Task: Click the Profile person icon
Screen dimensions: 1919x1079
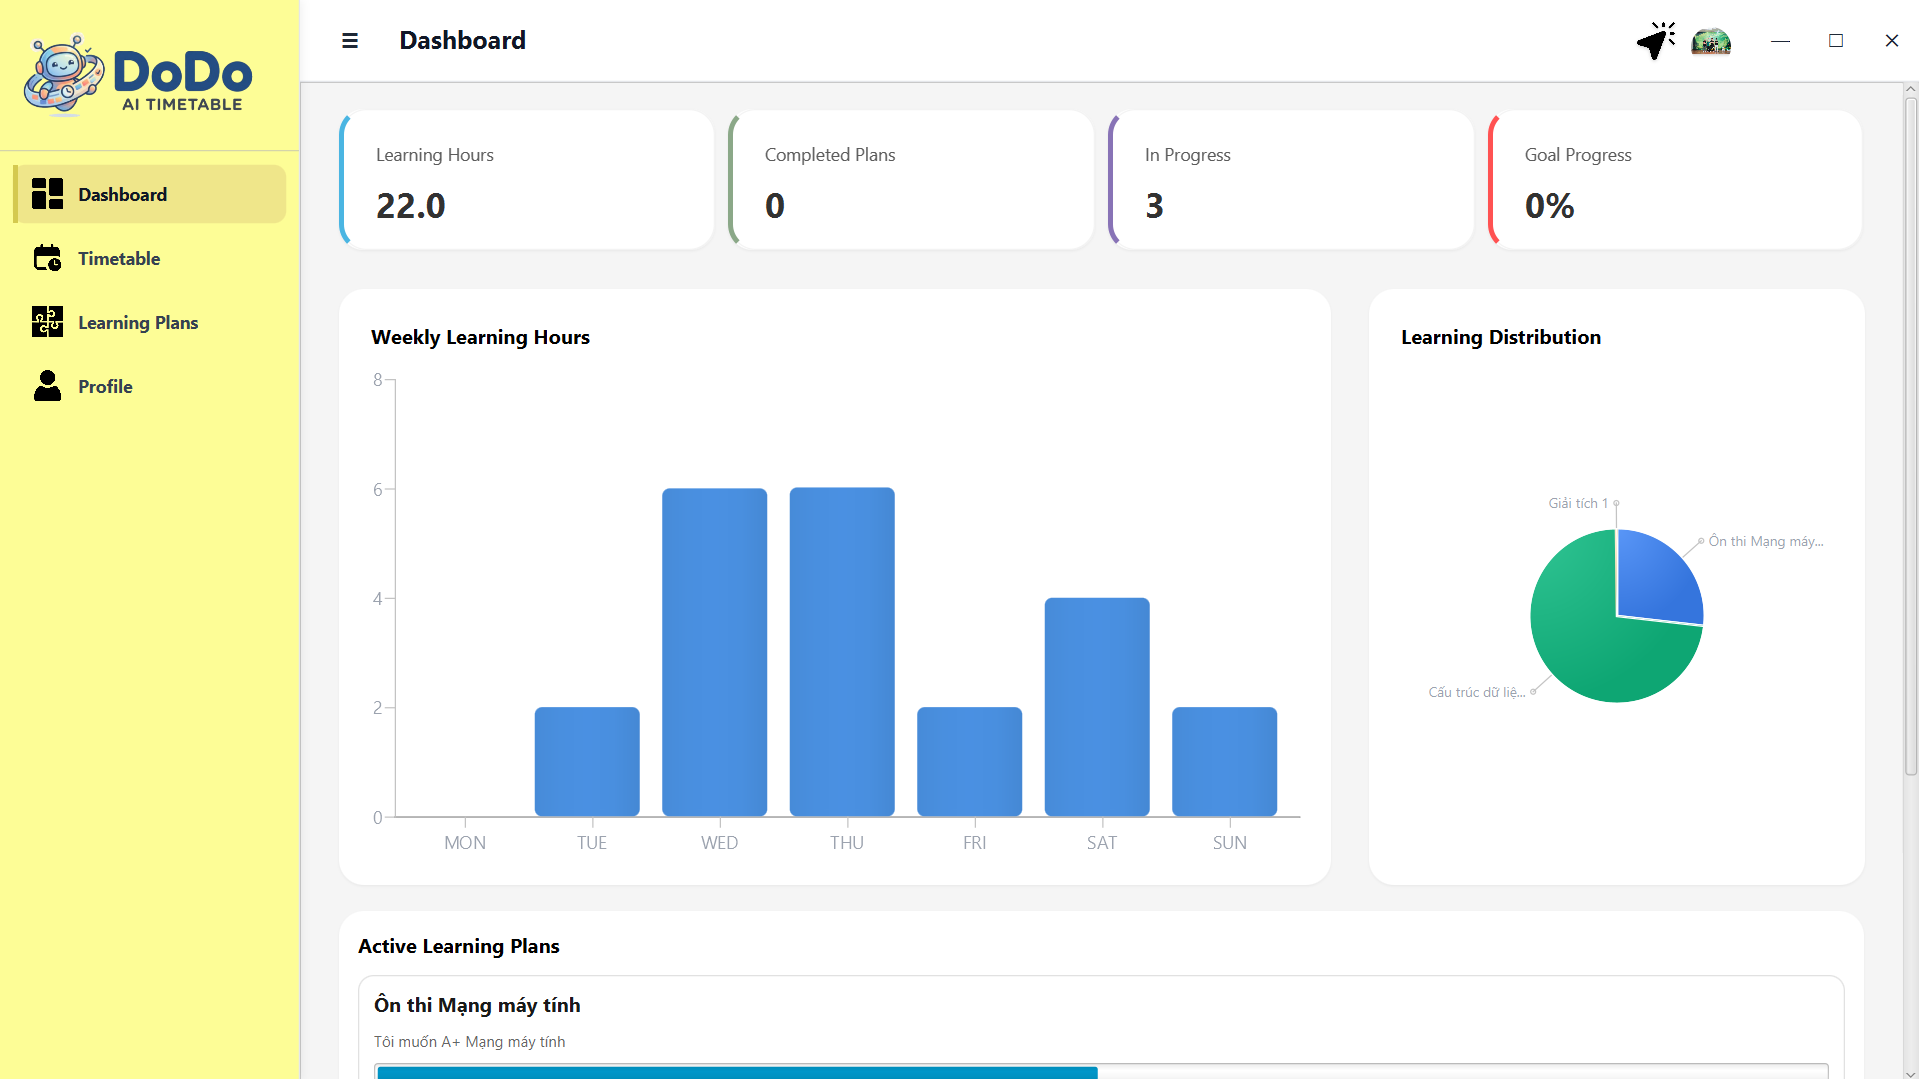Action: pos(47,386)
